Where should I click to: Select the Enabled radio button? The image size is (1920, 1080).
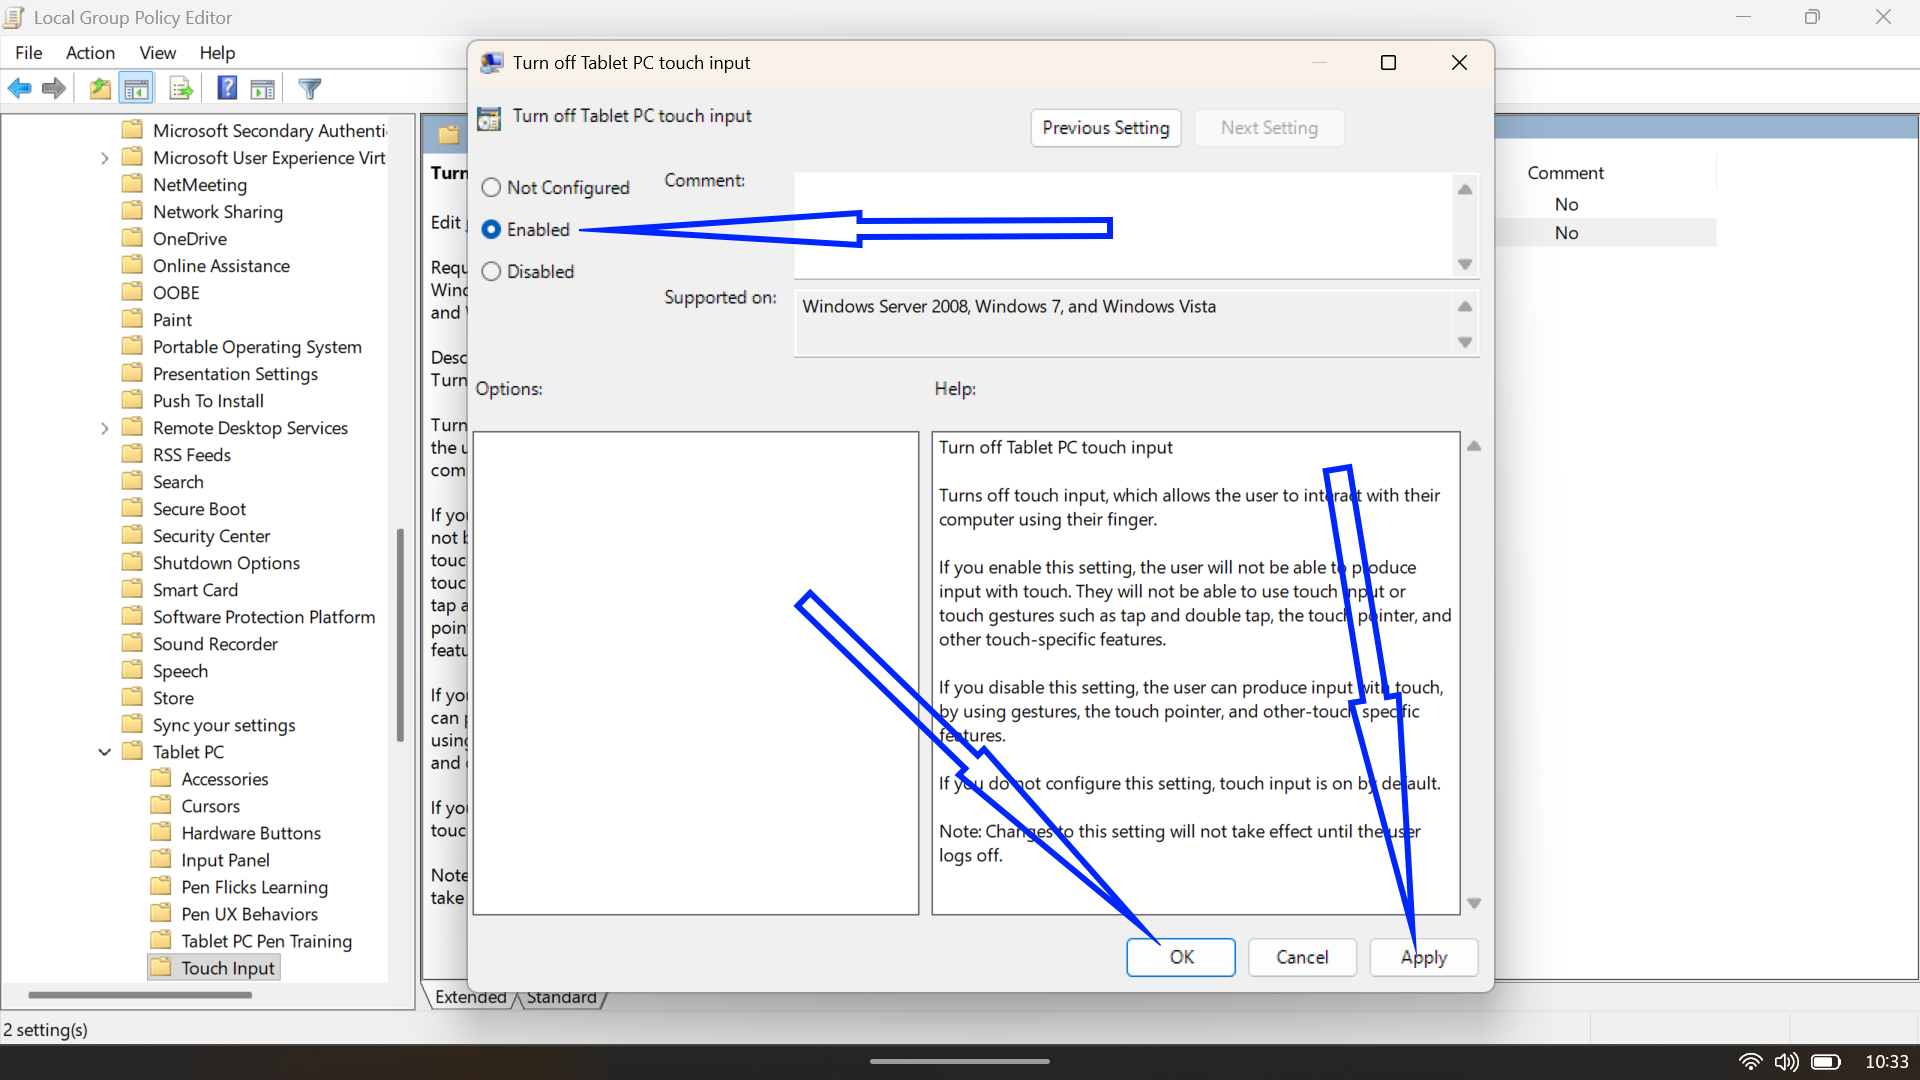(x=491, y=229)
